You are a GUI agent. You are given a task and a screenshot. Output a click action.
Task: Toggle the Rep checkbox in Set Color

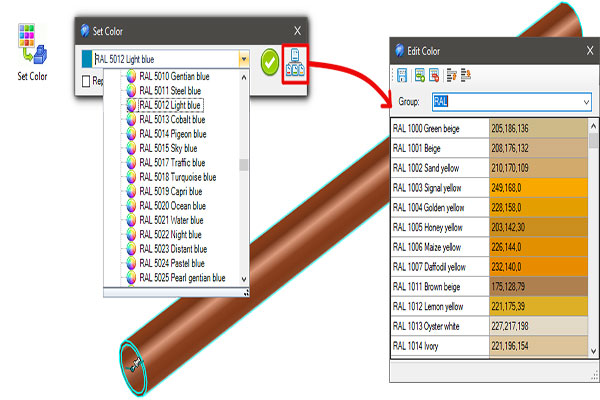coord(86,81)
